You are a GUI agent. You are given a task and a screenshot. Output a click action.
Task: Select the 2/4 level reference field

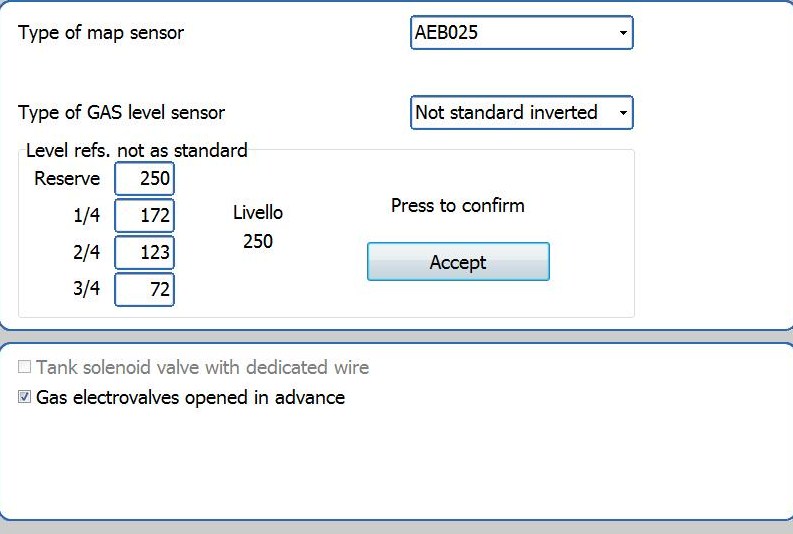[x=145, y=253]
